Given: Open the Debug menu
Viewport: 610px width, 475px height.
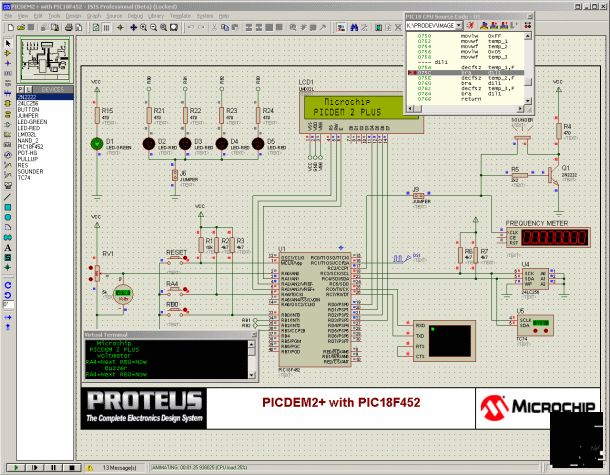Looking at the screenshot, I should click(135, 17).
